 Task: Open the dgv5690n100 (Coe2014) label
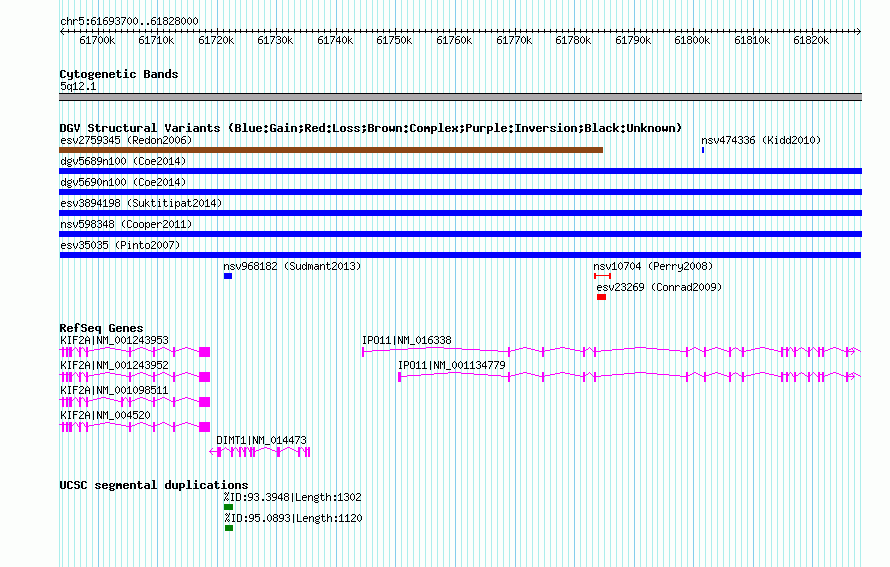point(123,182)
